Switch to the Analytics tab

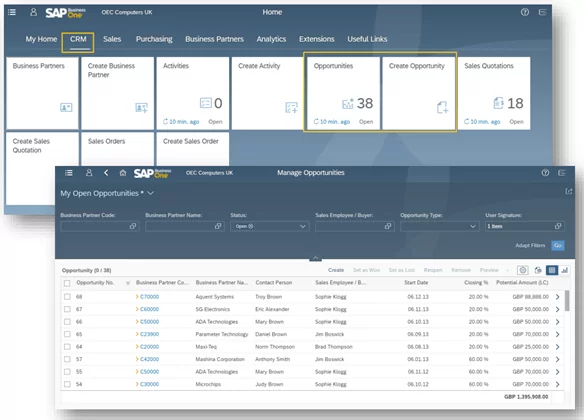click(x=271, y=39)
